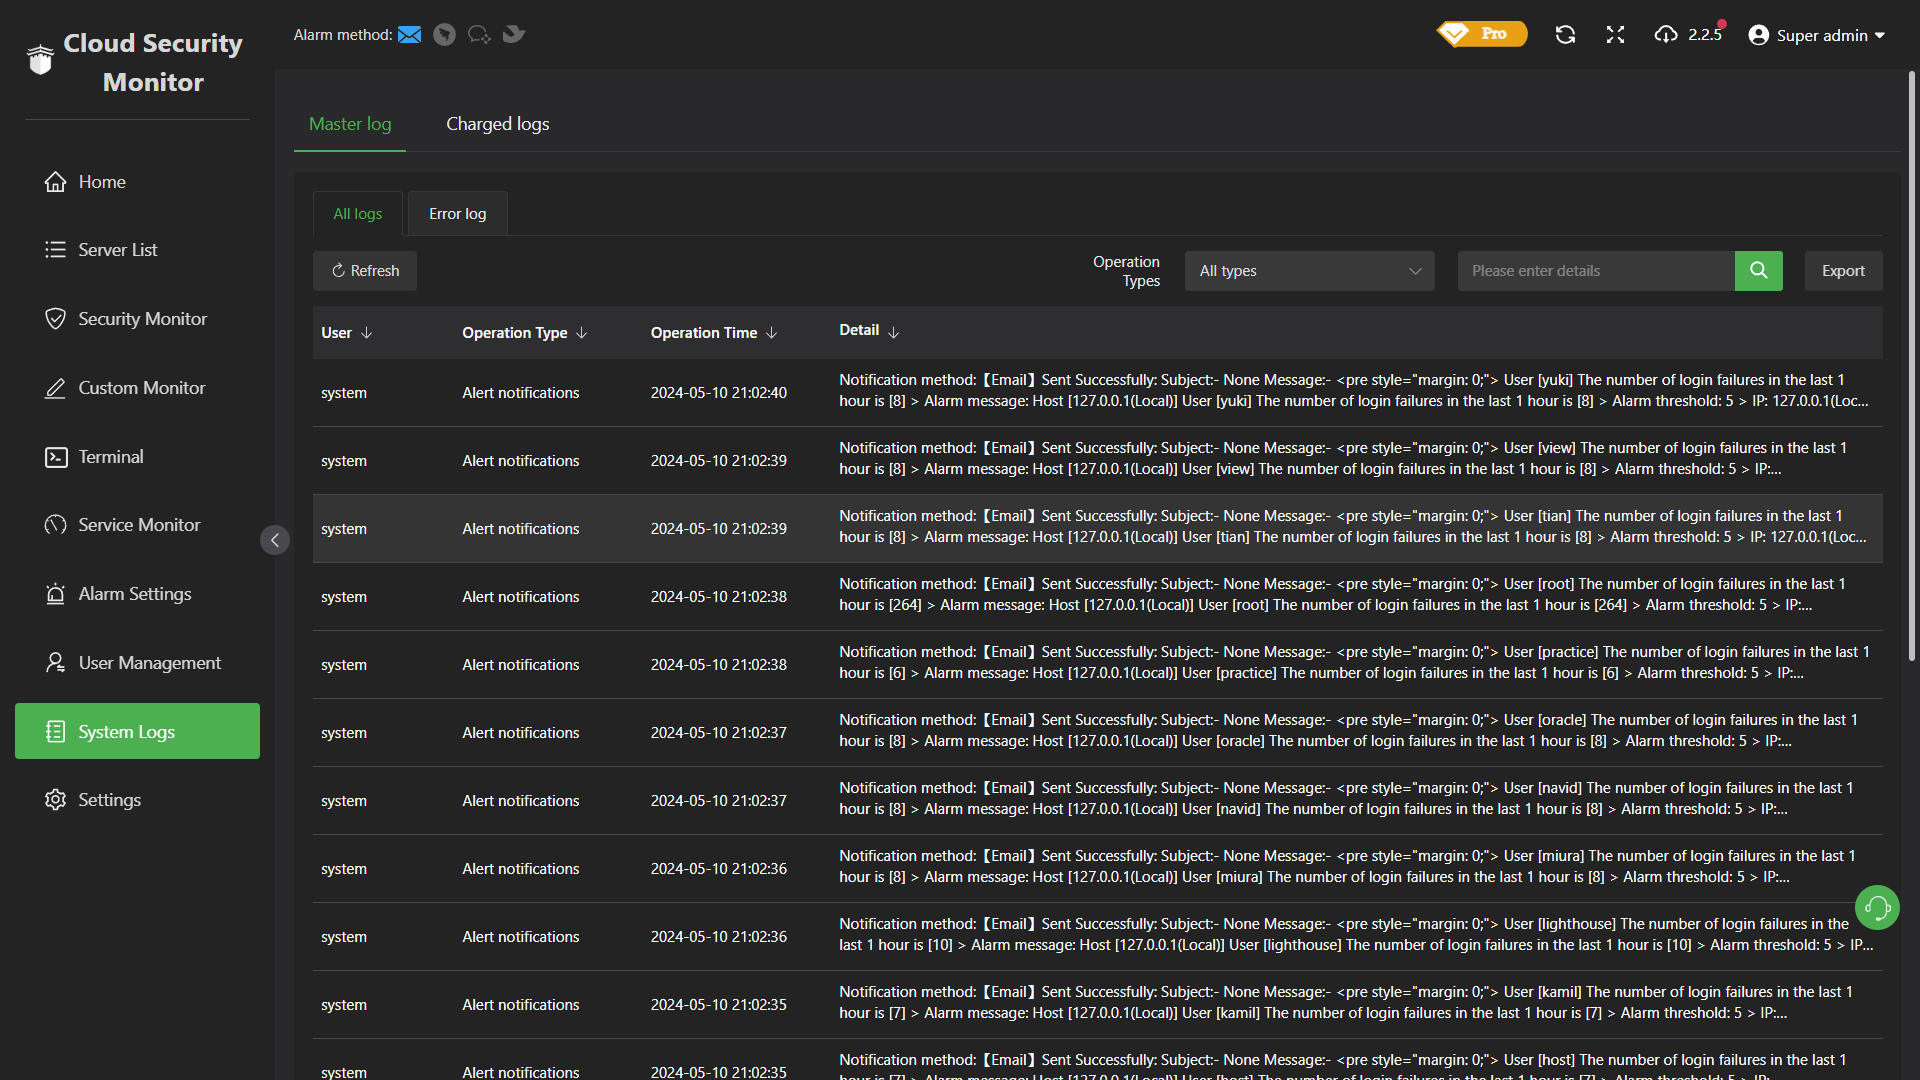Click the refresh icon in top bar
Viewport: 1920px width, 1080px height.
(x=1565, y=35)
